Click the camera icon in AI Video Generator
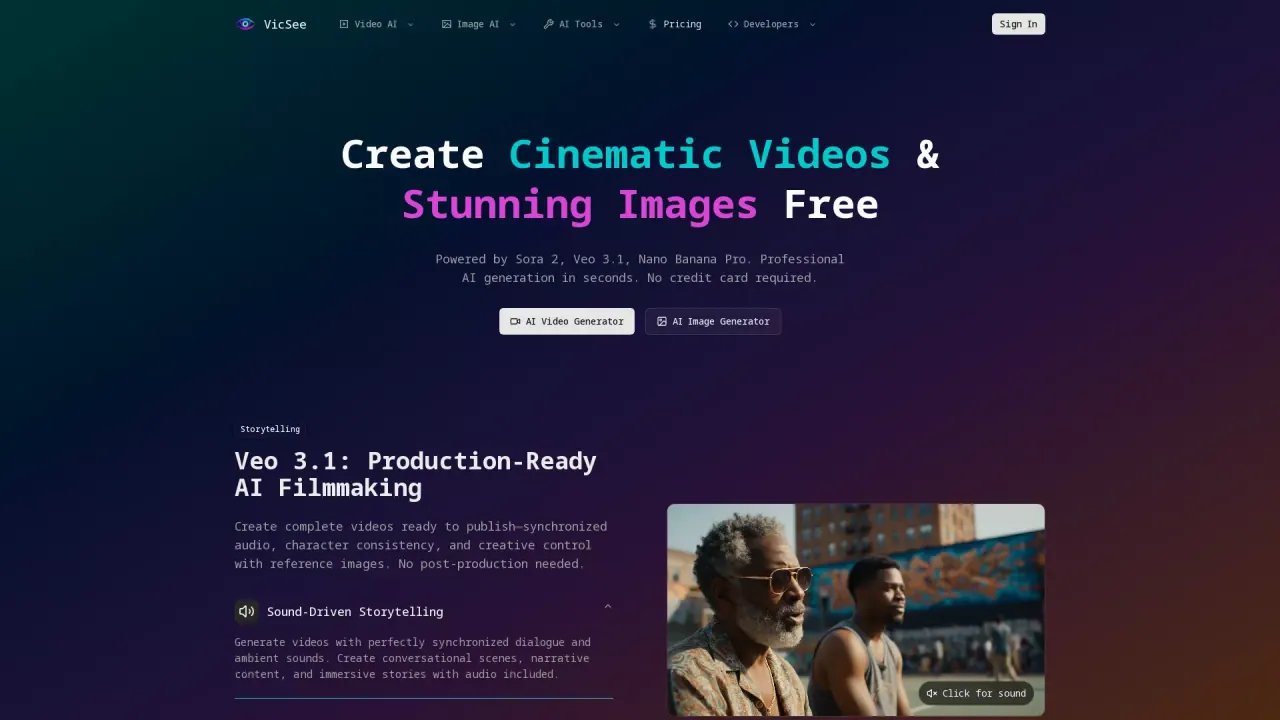The width and height of the screenshot is (1280, 720). (x=515, y=321)
